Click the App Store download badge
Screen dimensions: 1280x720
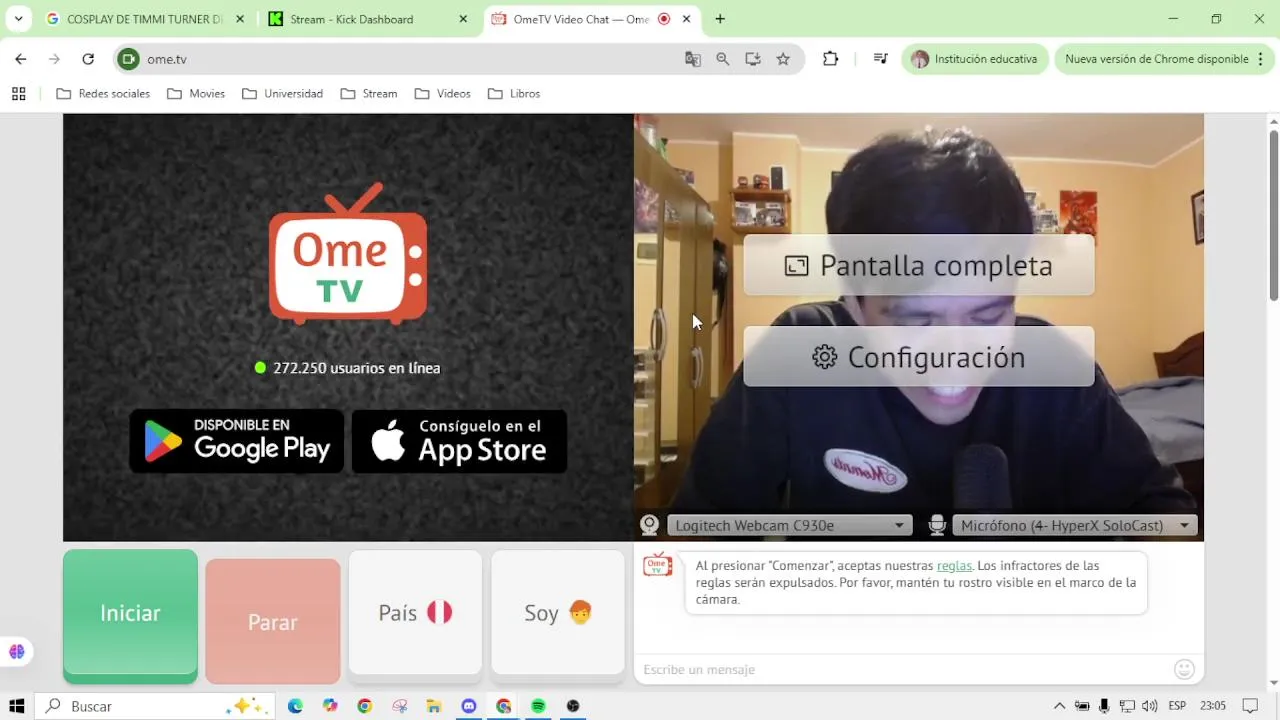(x=460, y=441)
